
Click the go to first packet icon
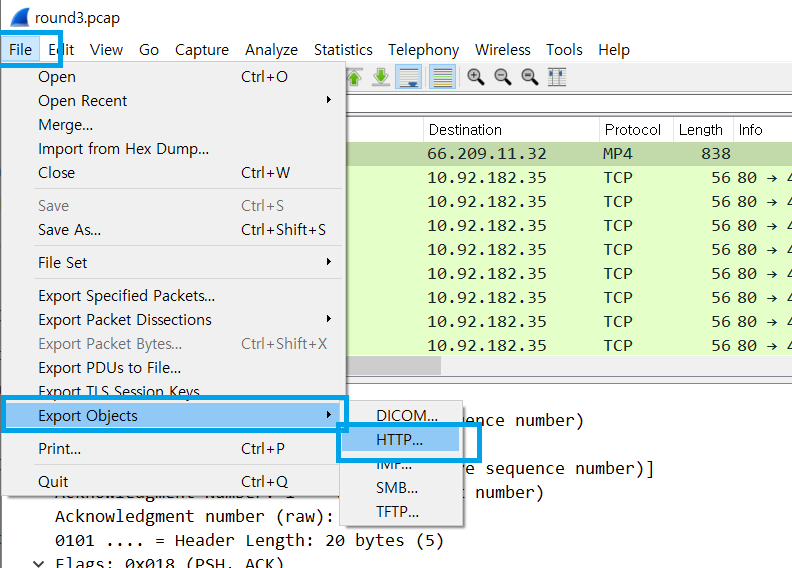tap(355, 77)
